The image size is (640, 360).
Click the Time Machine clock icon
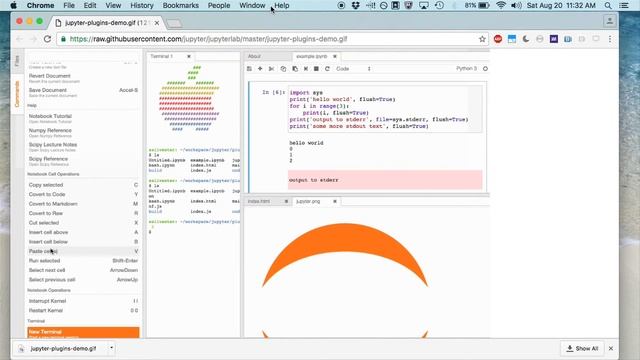coord(439,5)
